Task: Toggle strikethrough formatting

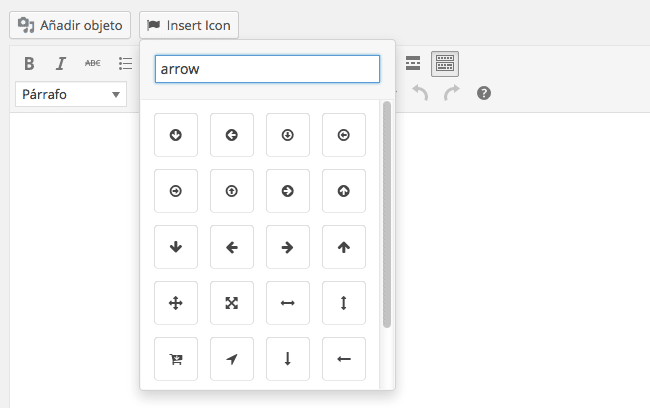Action: point(92,64)
